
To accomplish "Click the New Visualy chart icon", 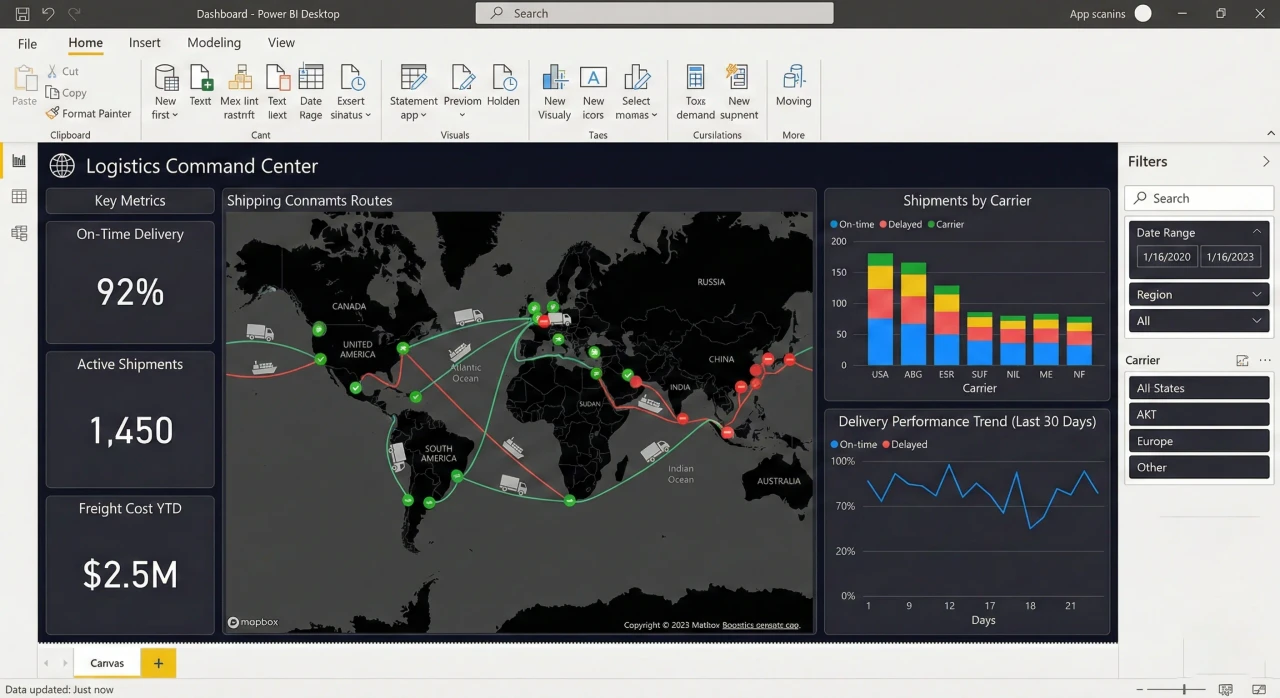I will click(x=555, y=78).
